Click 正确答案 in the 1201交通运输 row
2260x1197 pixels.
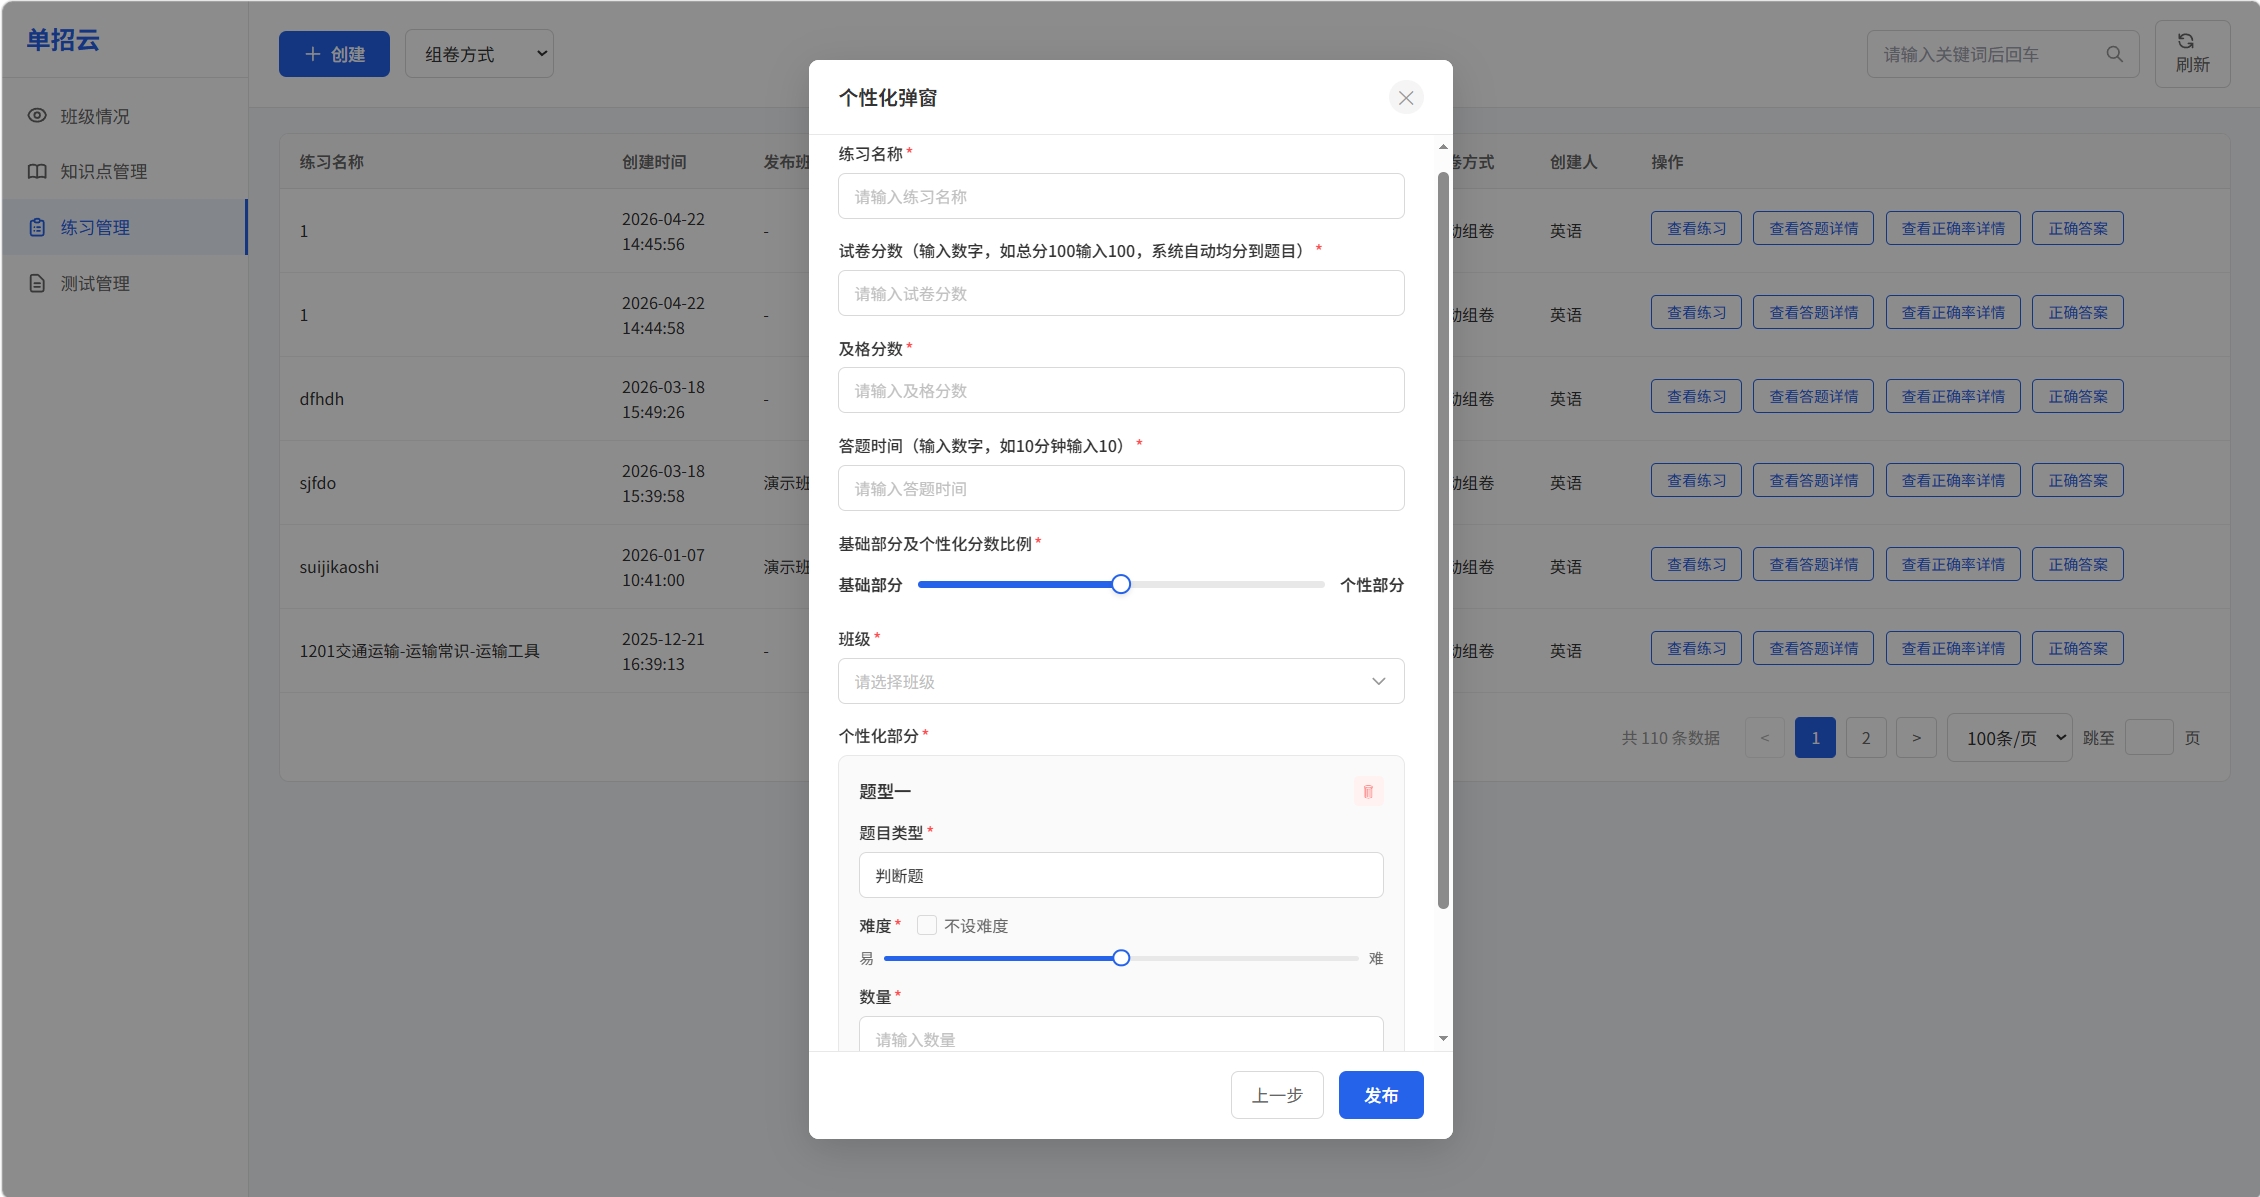click(2078, 649)
